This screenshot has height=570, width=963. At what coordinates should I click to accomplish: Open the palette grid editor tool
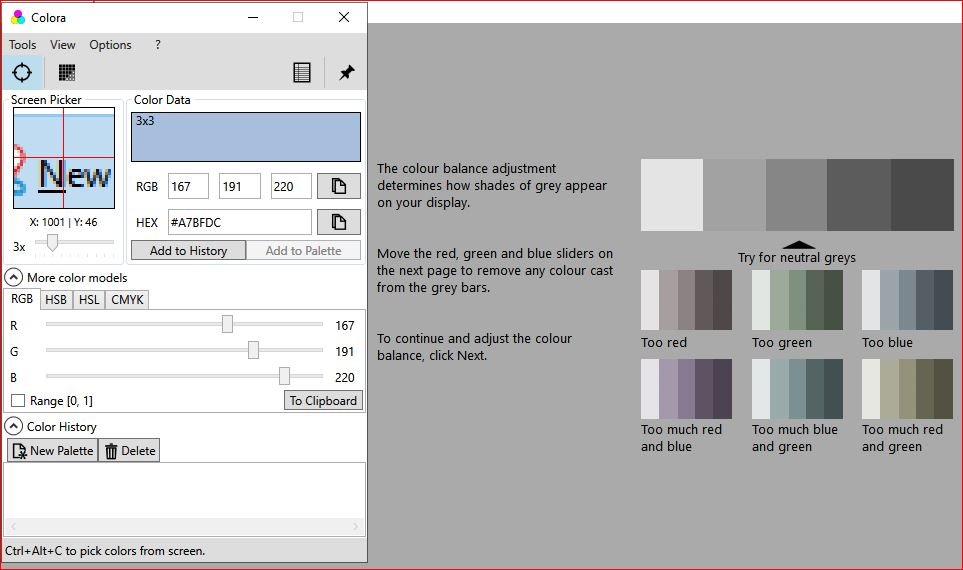tap(66, 72)
